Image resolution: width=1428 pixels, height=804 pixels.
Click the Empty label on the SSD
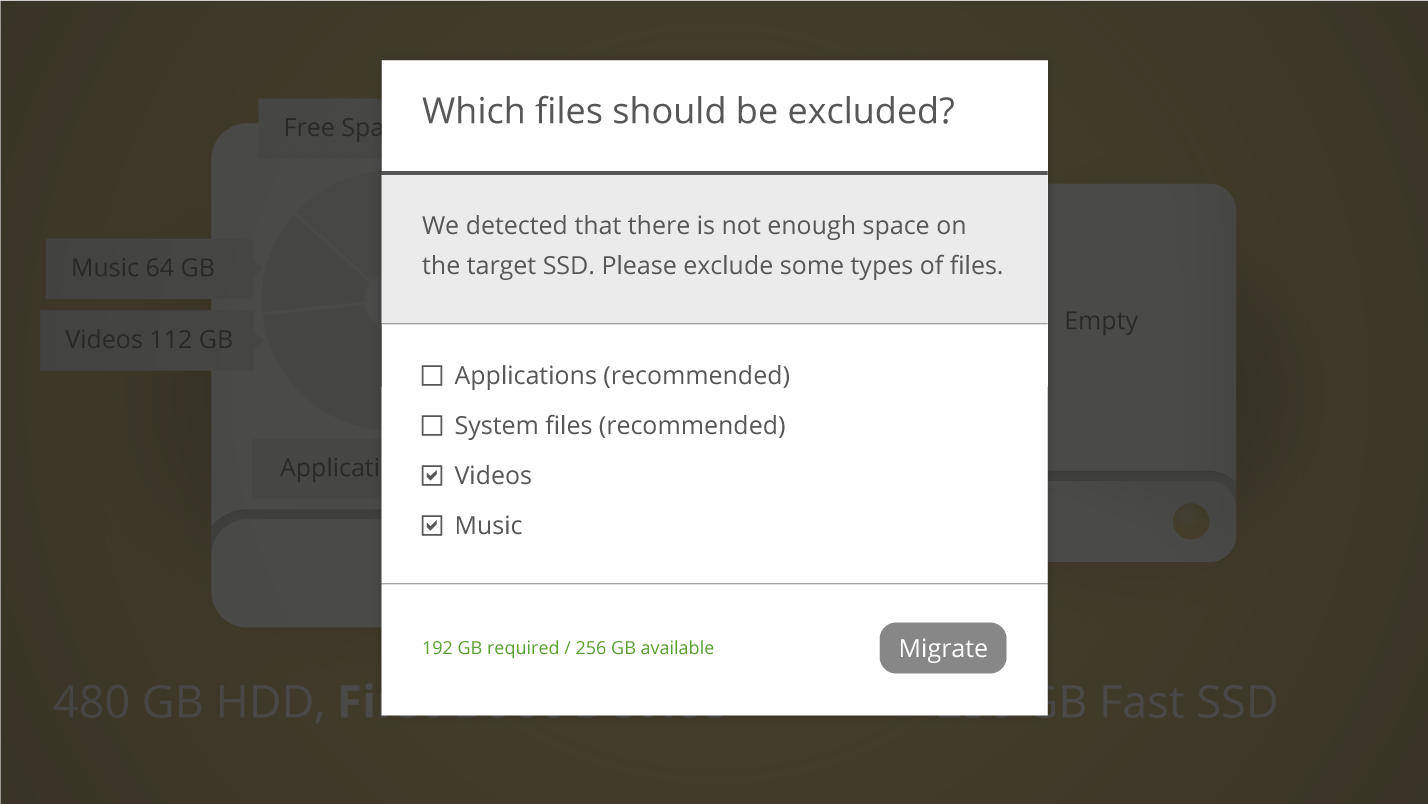[x=1100, y=321]
